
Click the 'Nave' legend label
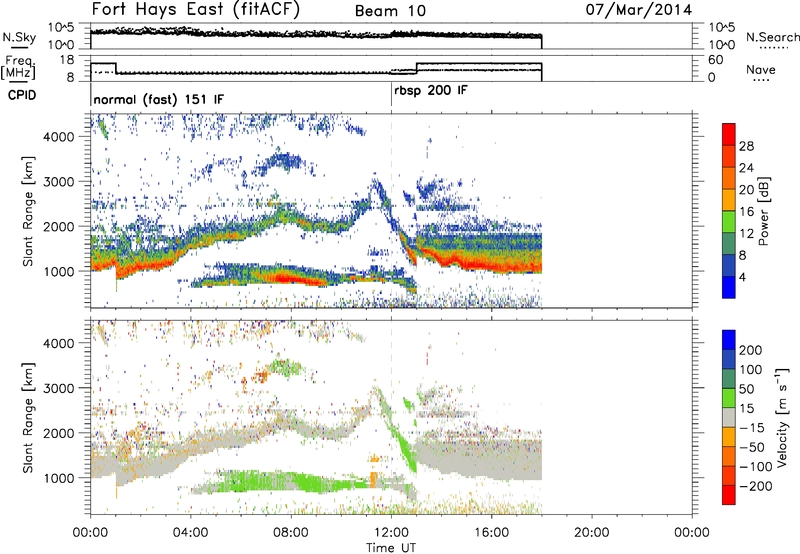(761, 70)
